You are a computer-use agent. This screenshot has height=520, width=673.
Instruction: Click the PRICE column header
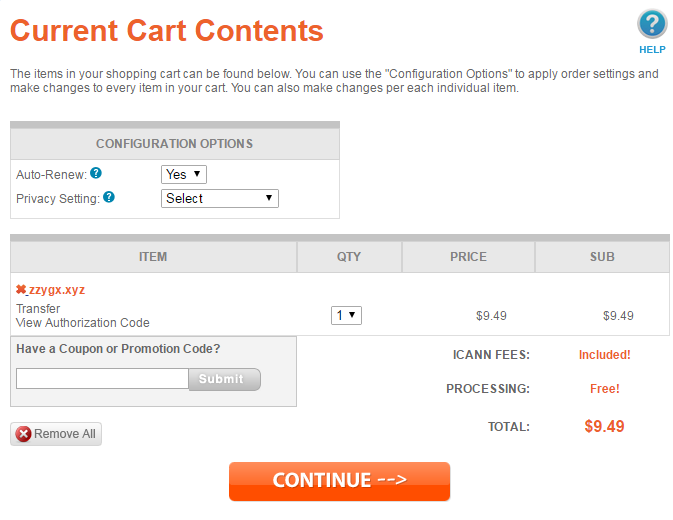[468, 257]
